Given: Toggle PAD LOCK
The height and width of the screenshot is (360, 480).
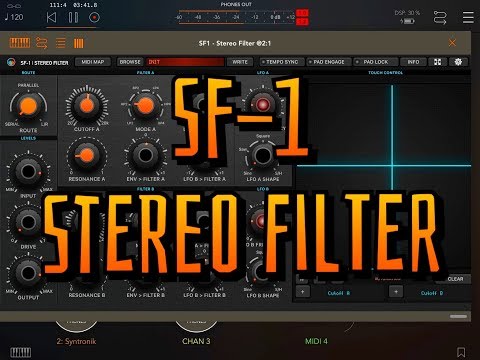Looking at the screenshot, I should click(376, 62).
